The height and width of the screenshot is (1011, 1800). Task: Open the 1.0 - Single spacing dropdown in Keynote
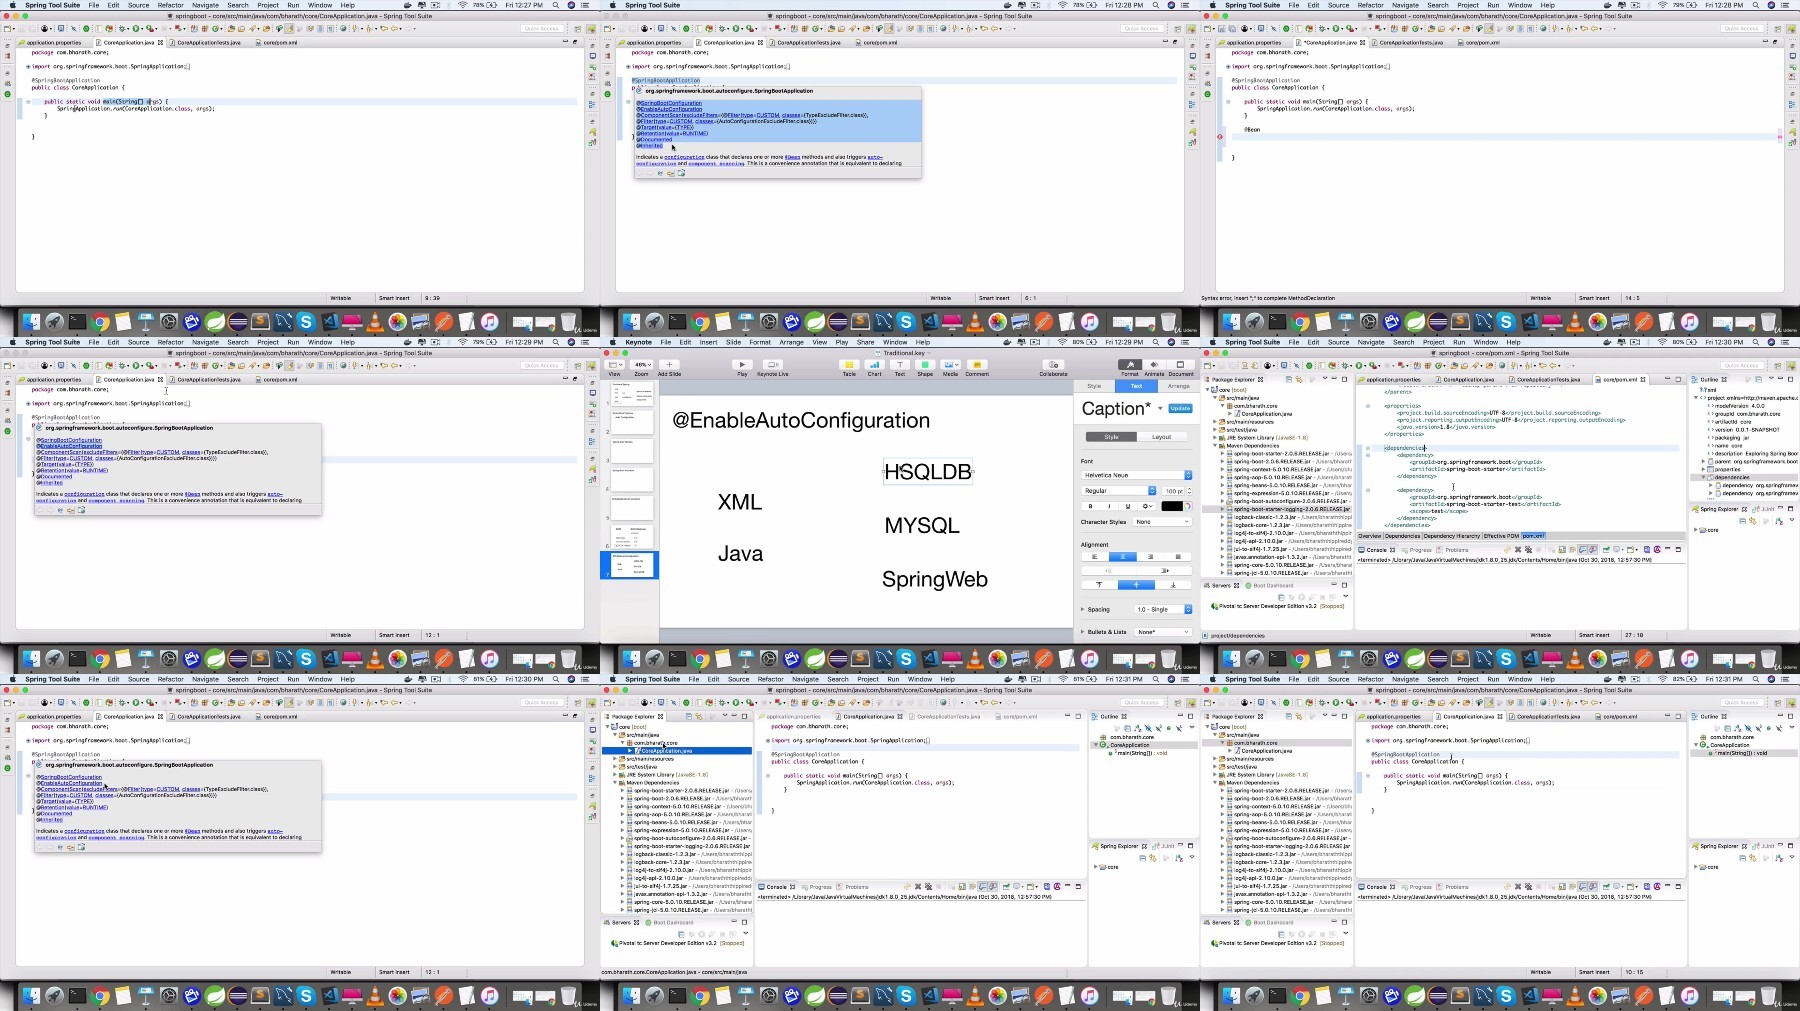(1163, 609)
